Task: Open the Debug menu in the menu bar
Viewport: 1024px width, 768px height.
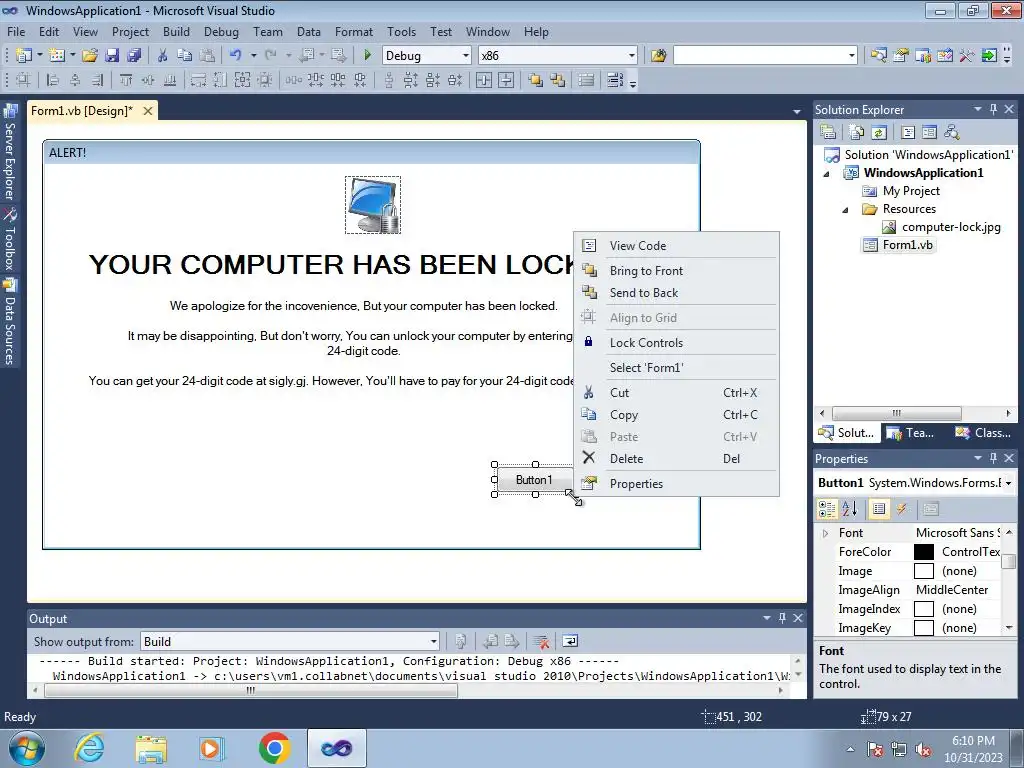Action: (x=221, y=31)
